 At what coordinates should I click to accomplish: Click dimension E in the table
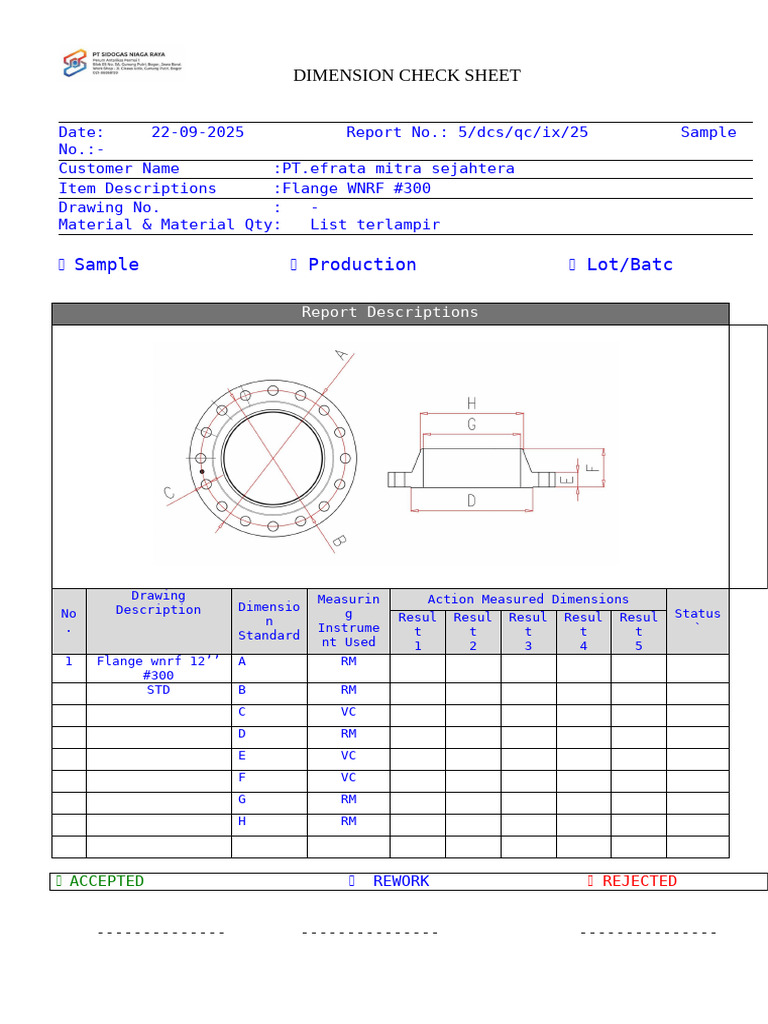(242, 756)
